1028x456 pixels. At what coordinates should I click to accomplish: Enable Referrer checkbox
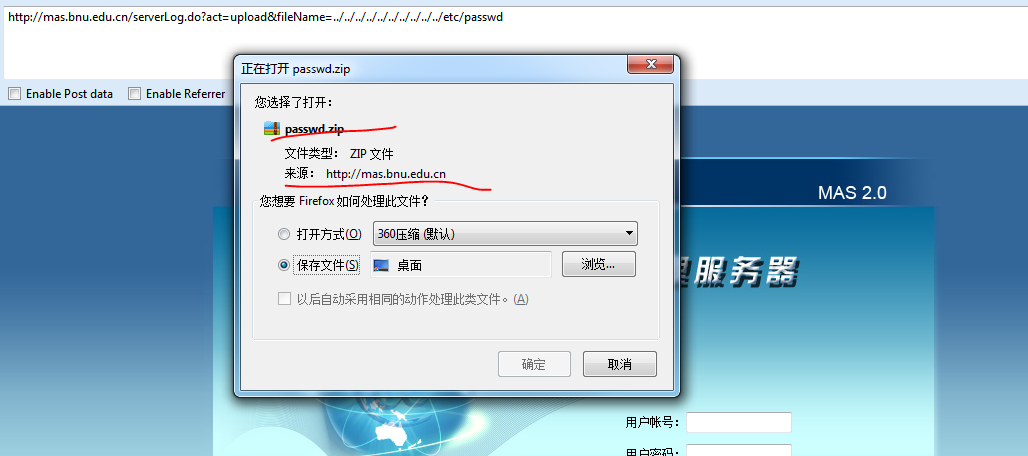(x=134, y=94)
